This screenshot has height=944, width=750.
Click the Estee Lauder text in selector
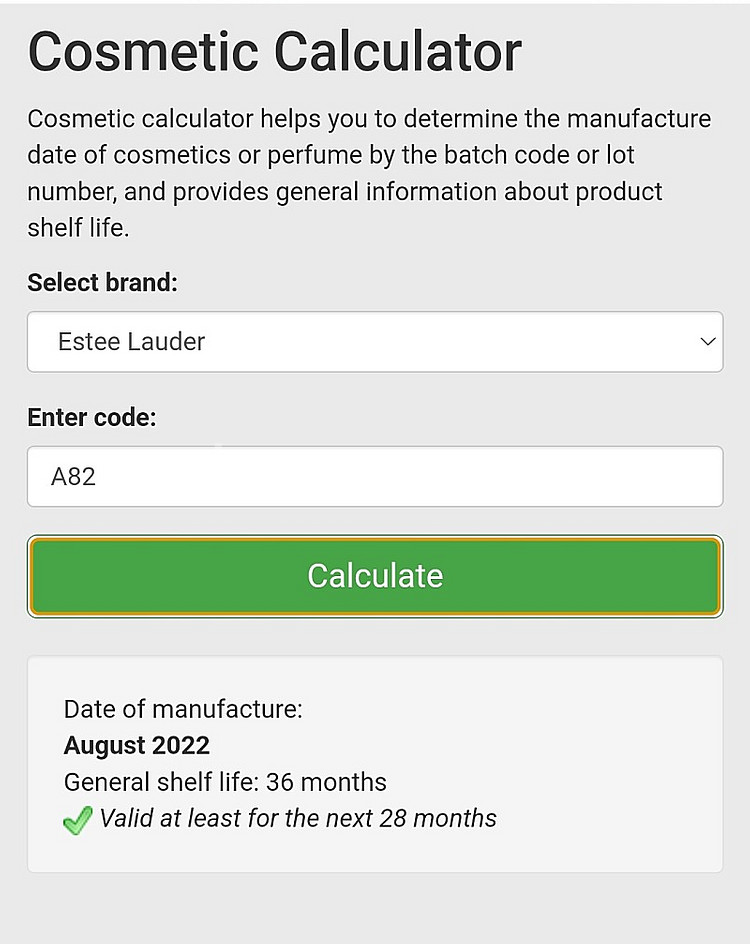click(131, 342)
